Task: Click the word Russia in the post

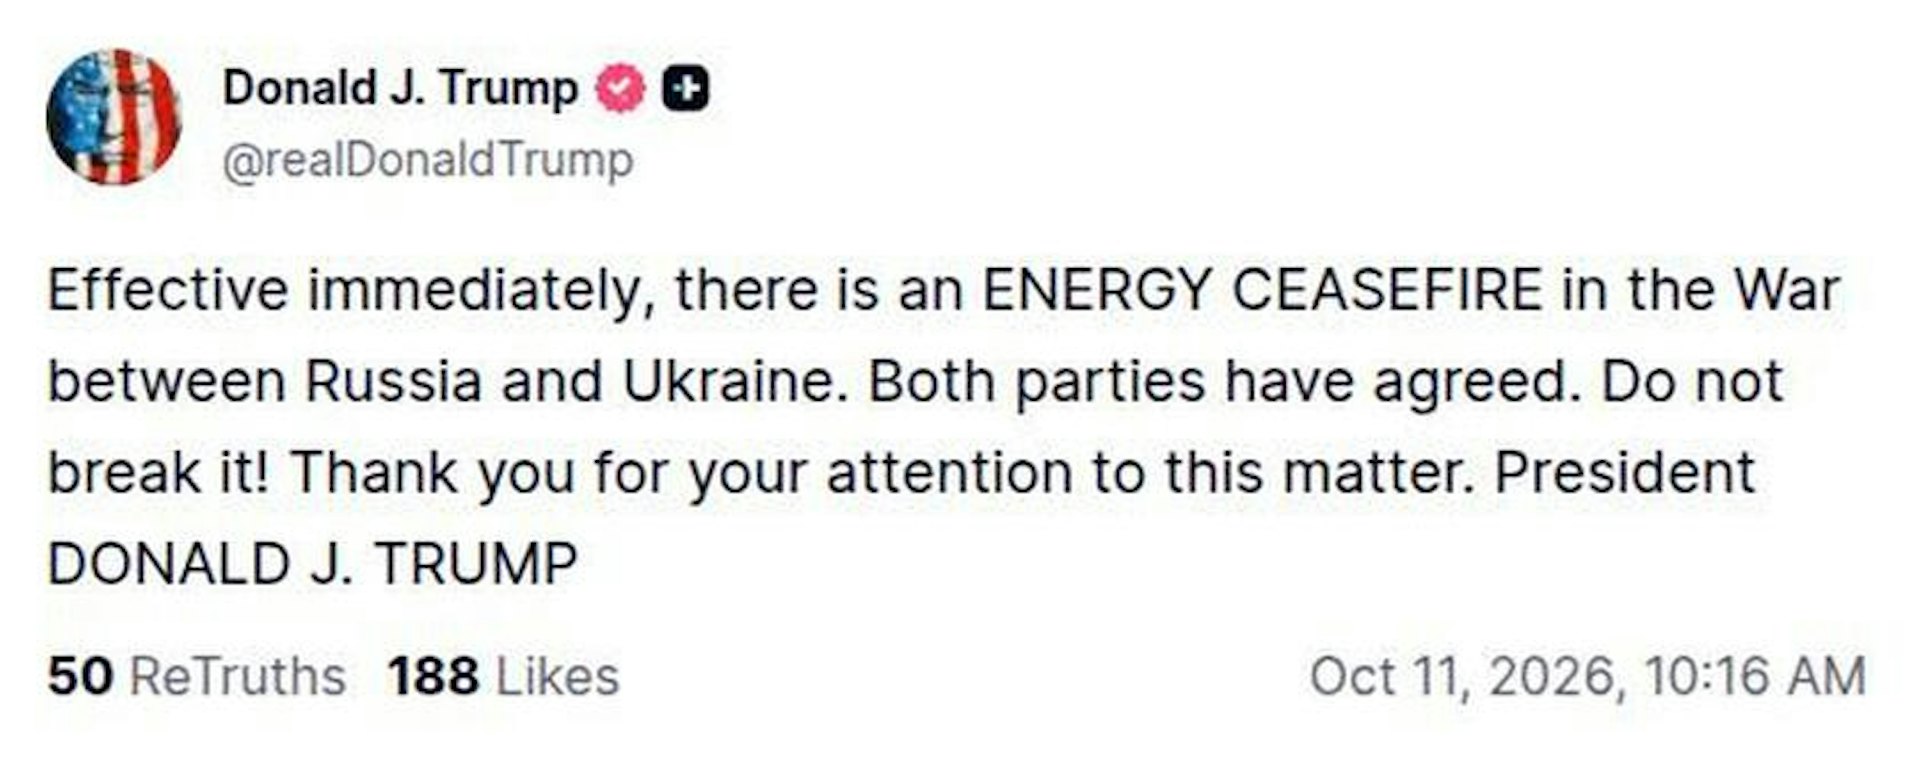Action: (x=393, y=382)
